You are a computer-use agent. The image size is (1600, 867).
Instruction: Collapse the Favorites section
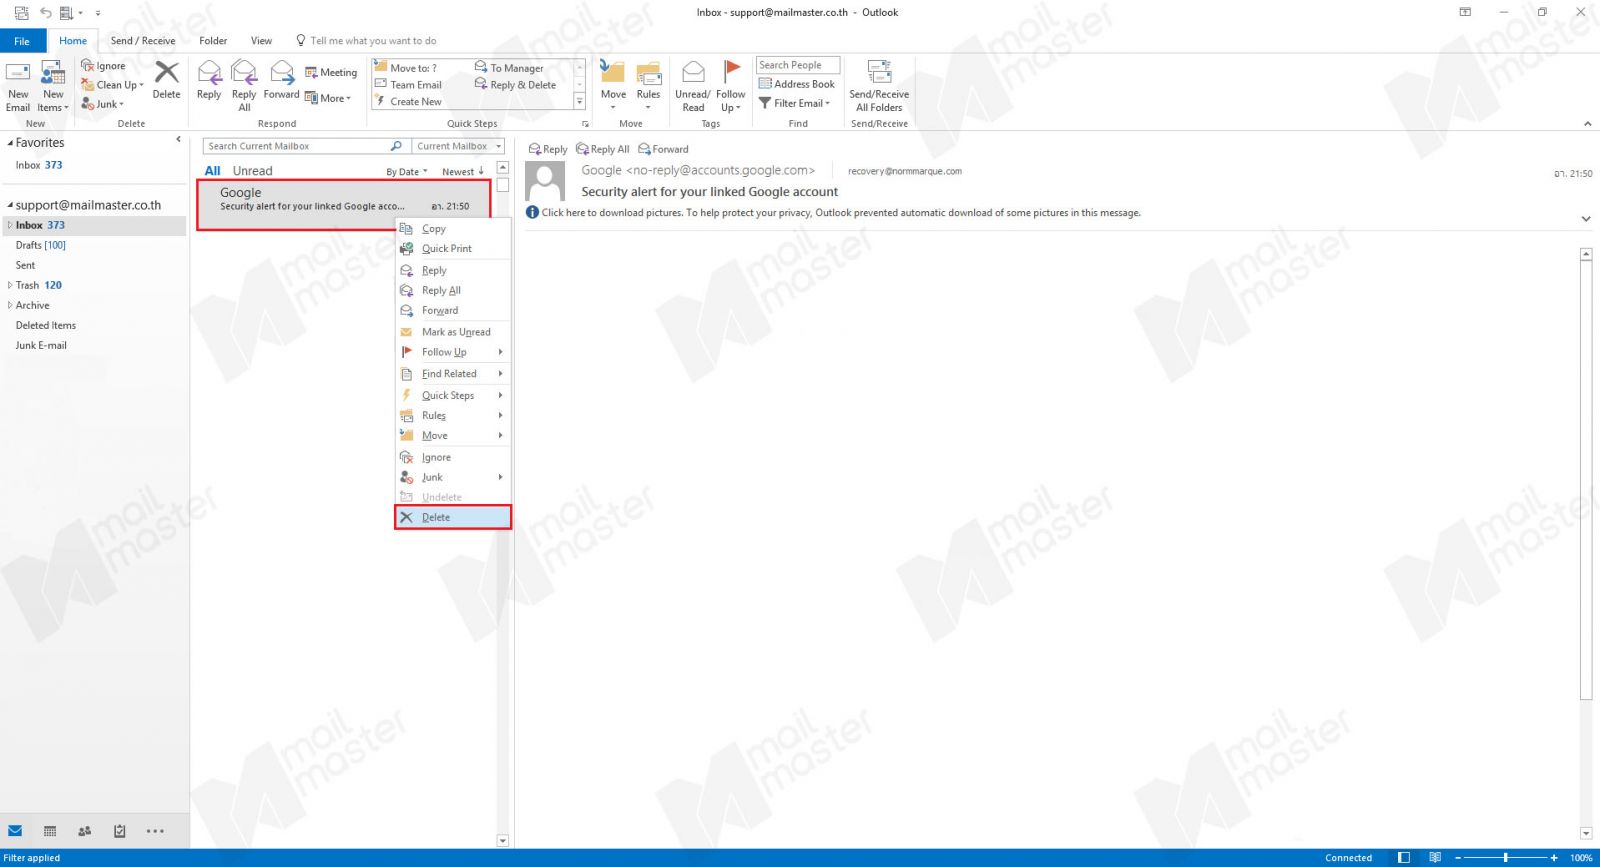(10, 143)
